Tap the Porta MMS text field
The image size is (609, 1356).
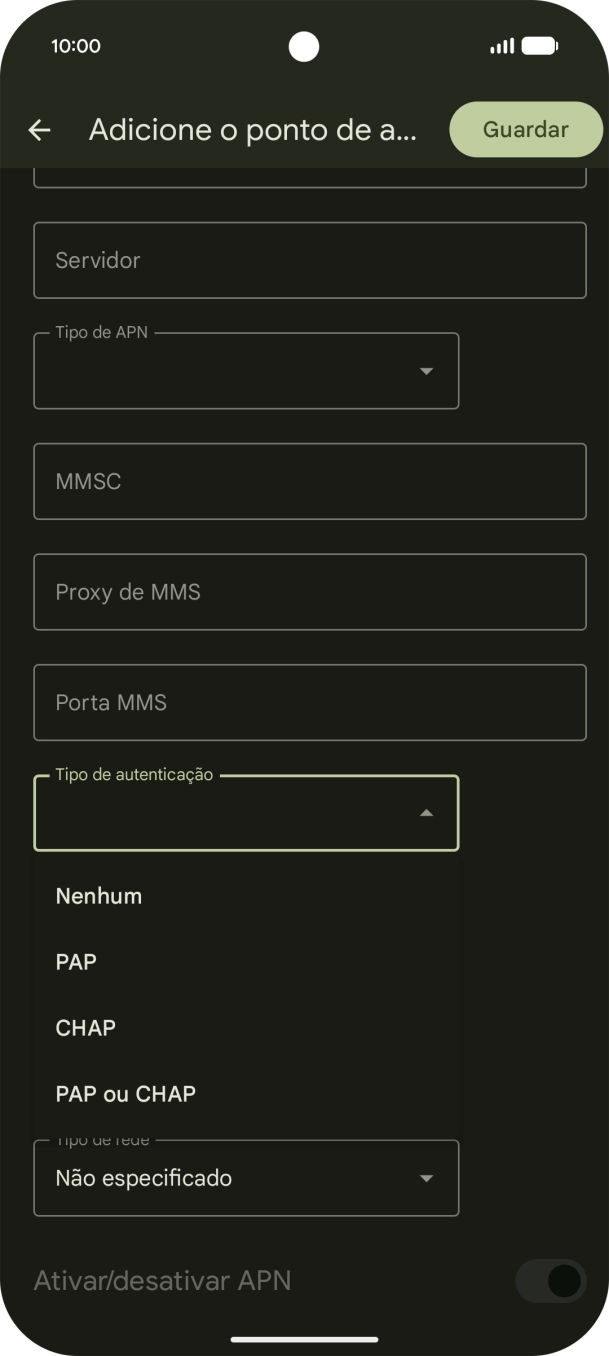(x=310, y=701)
